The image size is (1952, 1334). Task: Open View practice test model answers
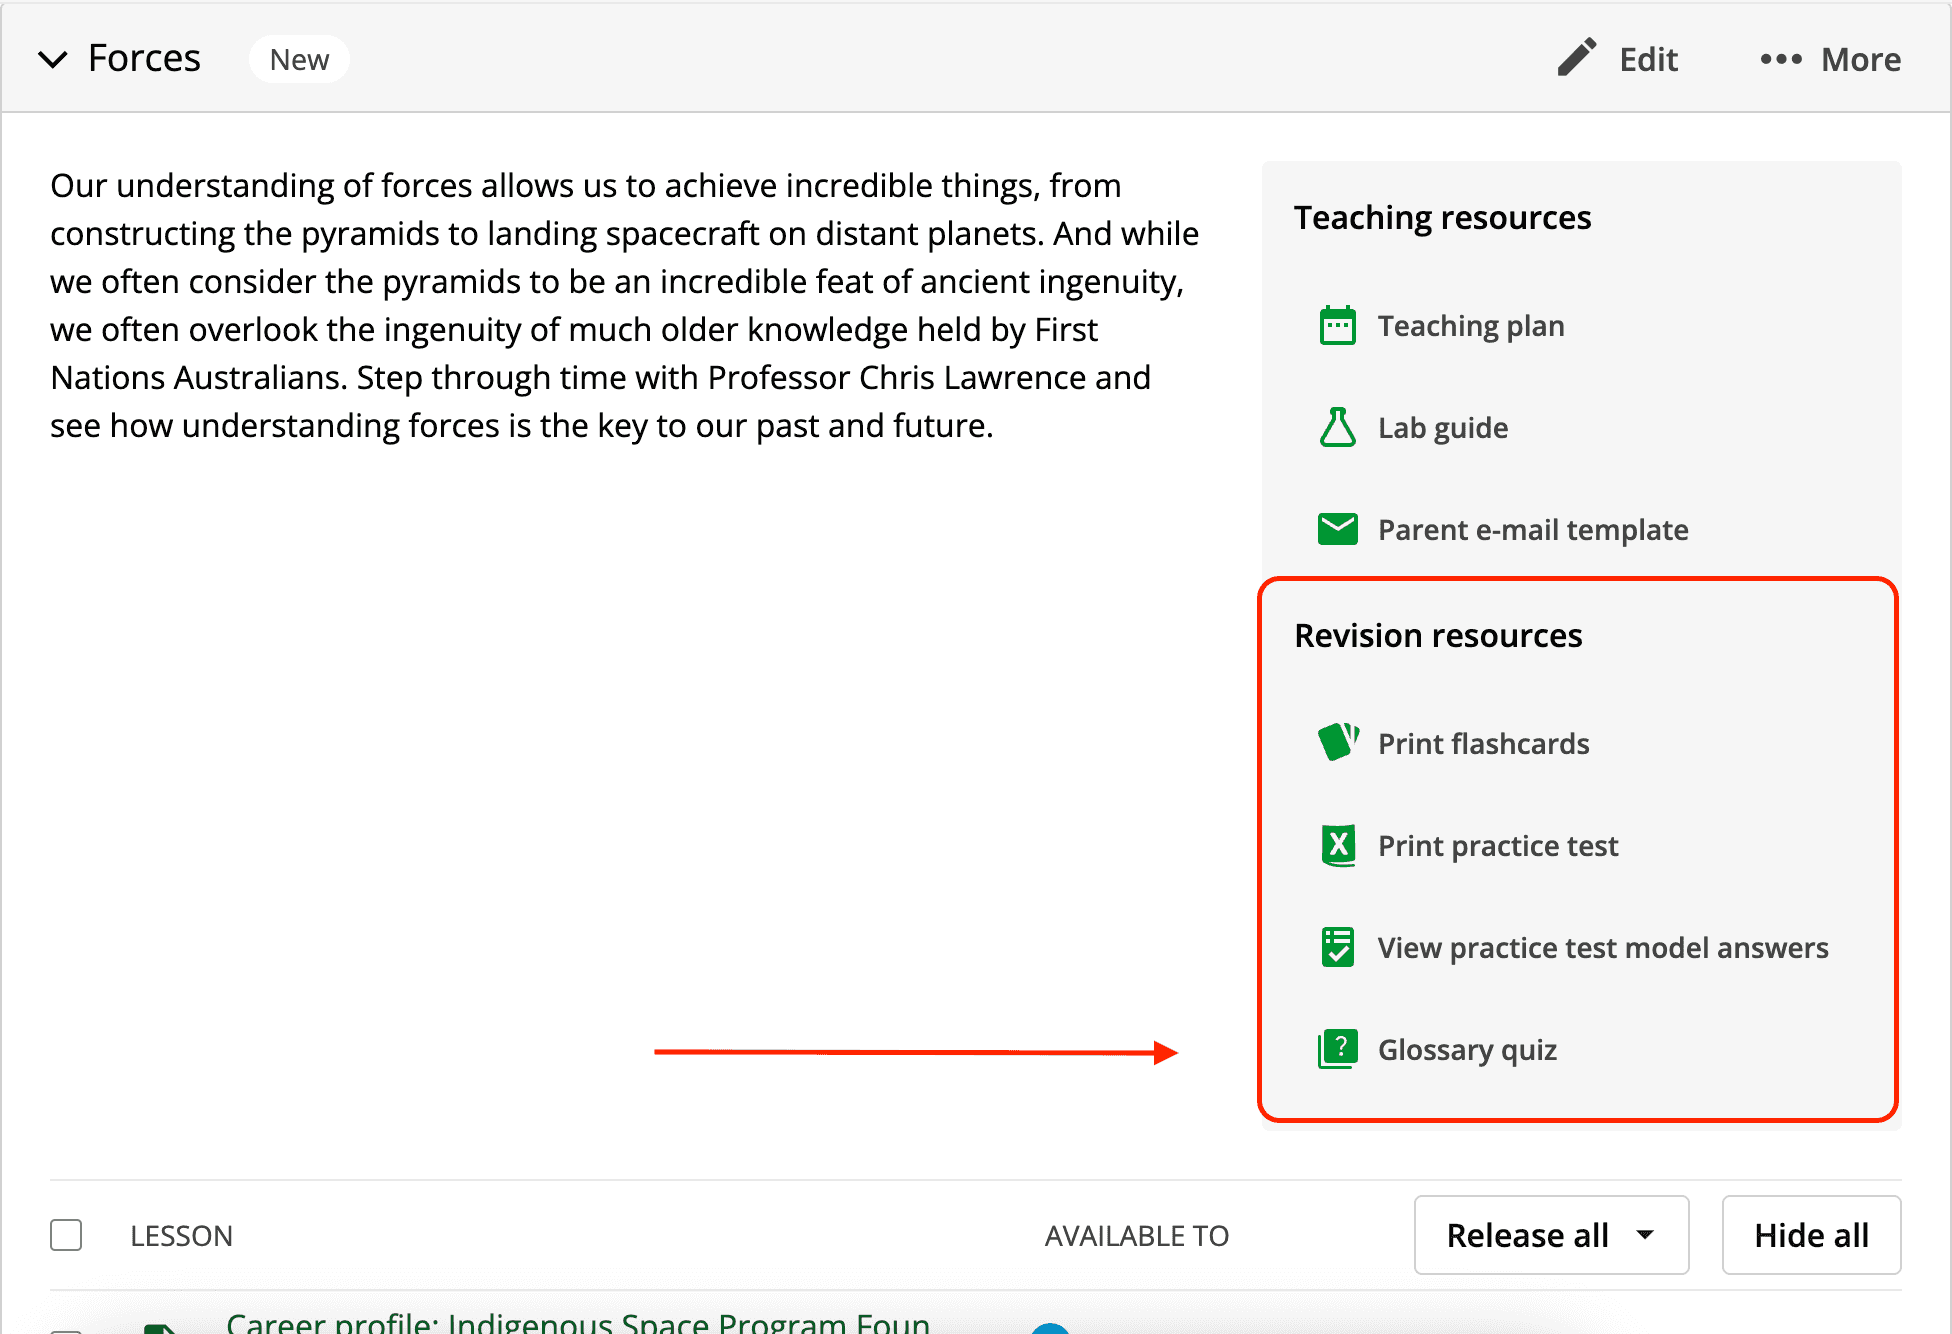point(1603,948)
